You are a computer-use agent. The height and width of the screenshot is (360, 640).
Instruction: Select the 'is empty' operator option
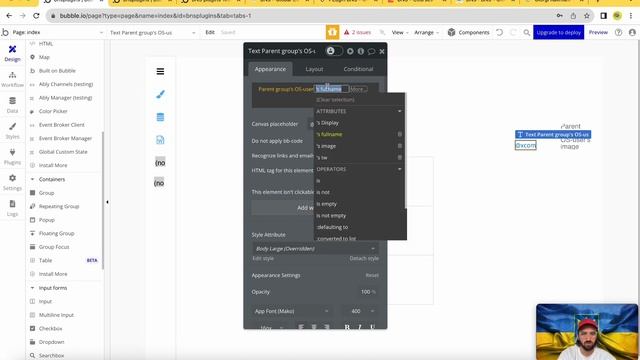tap(359, 204)
